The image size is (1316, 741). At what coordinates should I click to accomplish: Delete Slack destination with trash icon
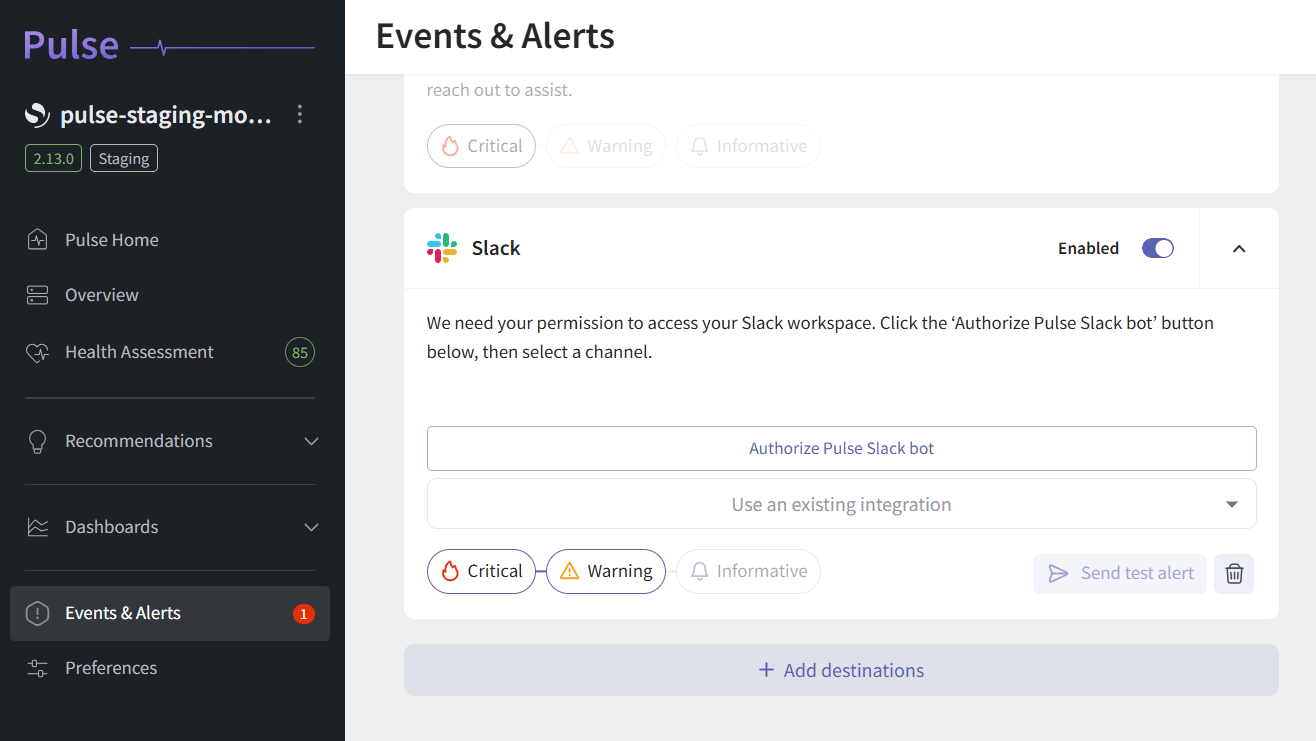[1234, 573]
